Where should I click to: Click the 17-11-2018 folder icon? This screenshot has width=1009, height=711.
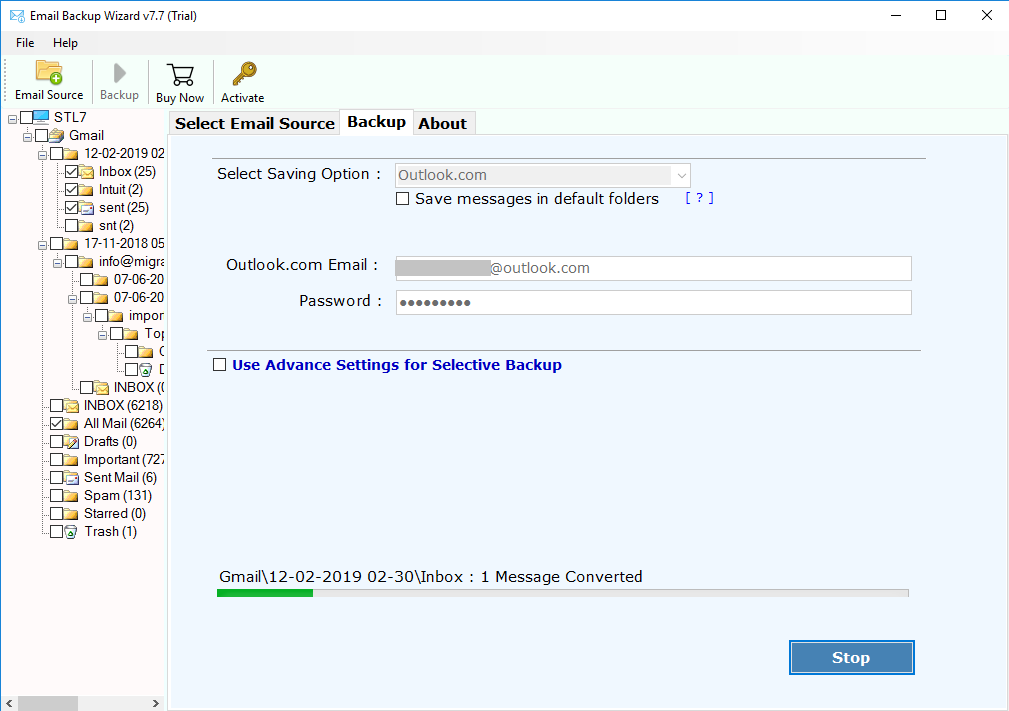[x=71, y=244]
